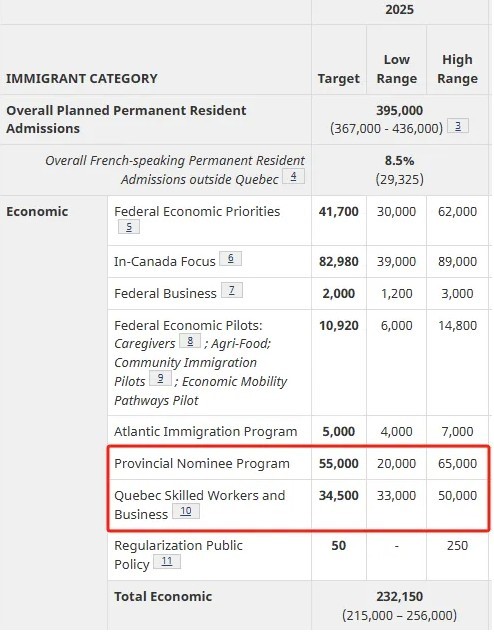Image resolution: width=494 pixels, height=634 pixels.
Task: Select the Quebec Skilled Workers high range 50,000
Action: [457, 495]
